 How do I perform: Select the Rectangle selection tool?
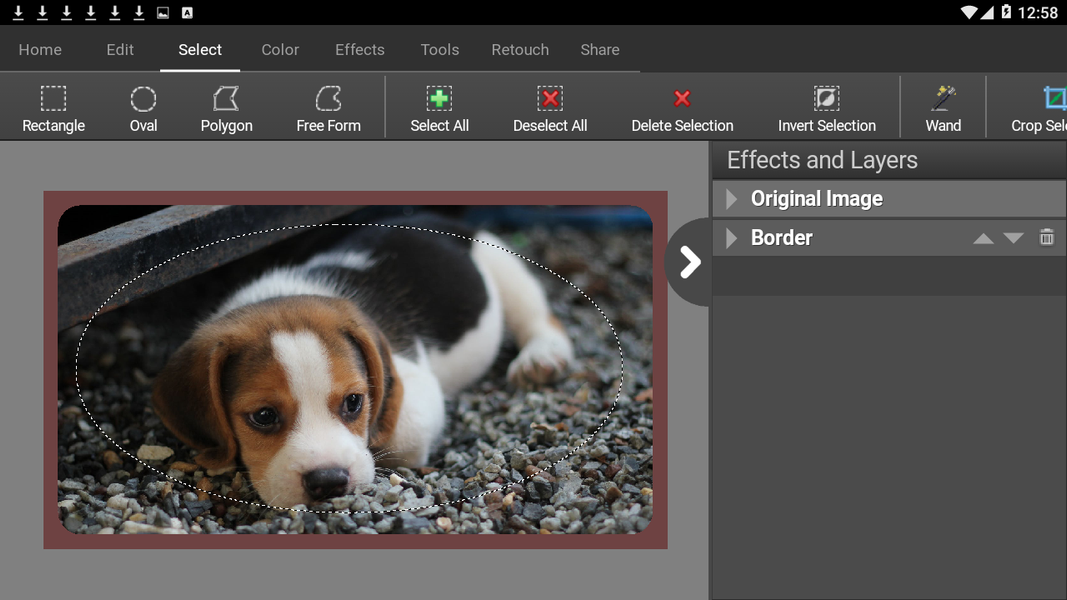(x=53, y=106)
